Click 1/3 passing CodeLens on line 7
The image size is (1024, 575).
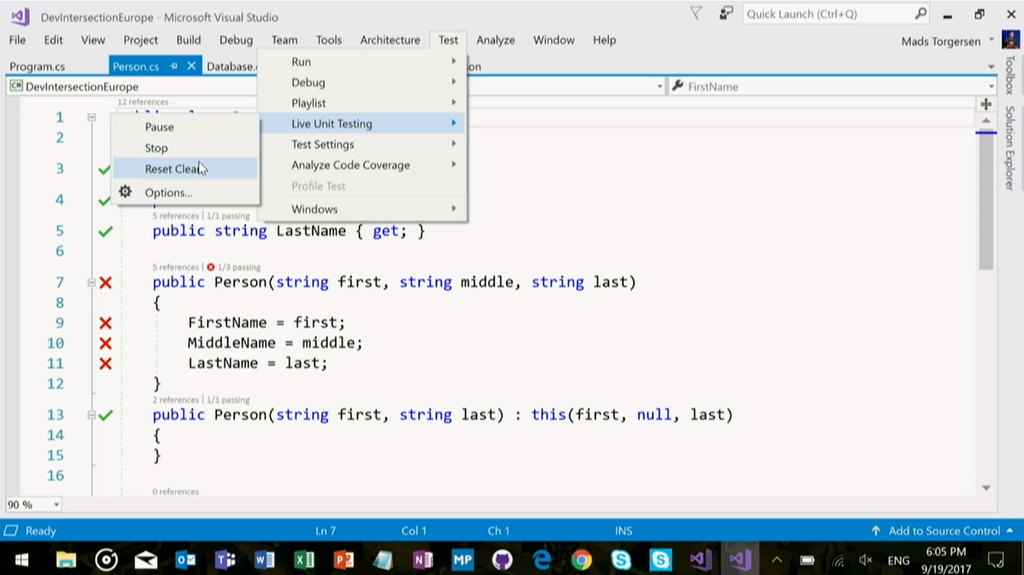238,267
